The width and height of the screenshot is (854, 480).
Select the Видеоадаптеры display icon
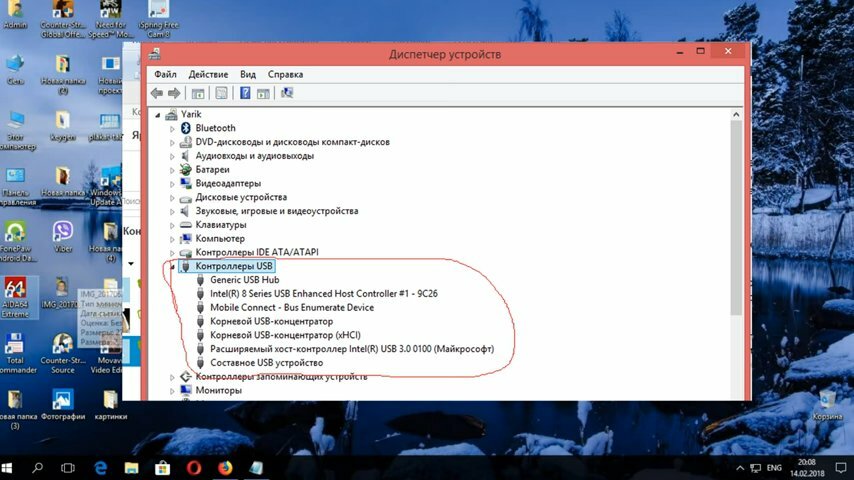pyautogui.click(x=186, y=183)
